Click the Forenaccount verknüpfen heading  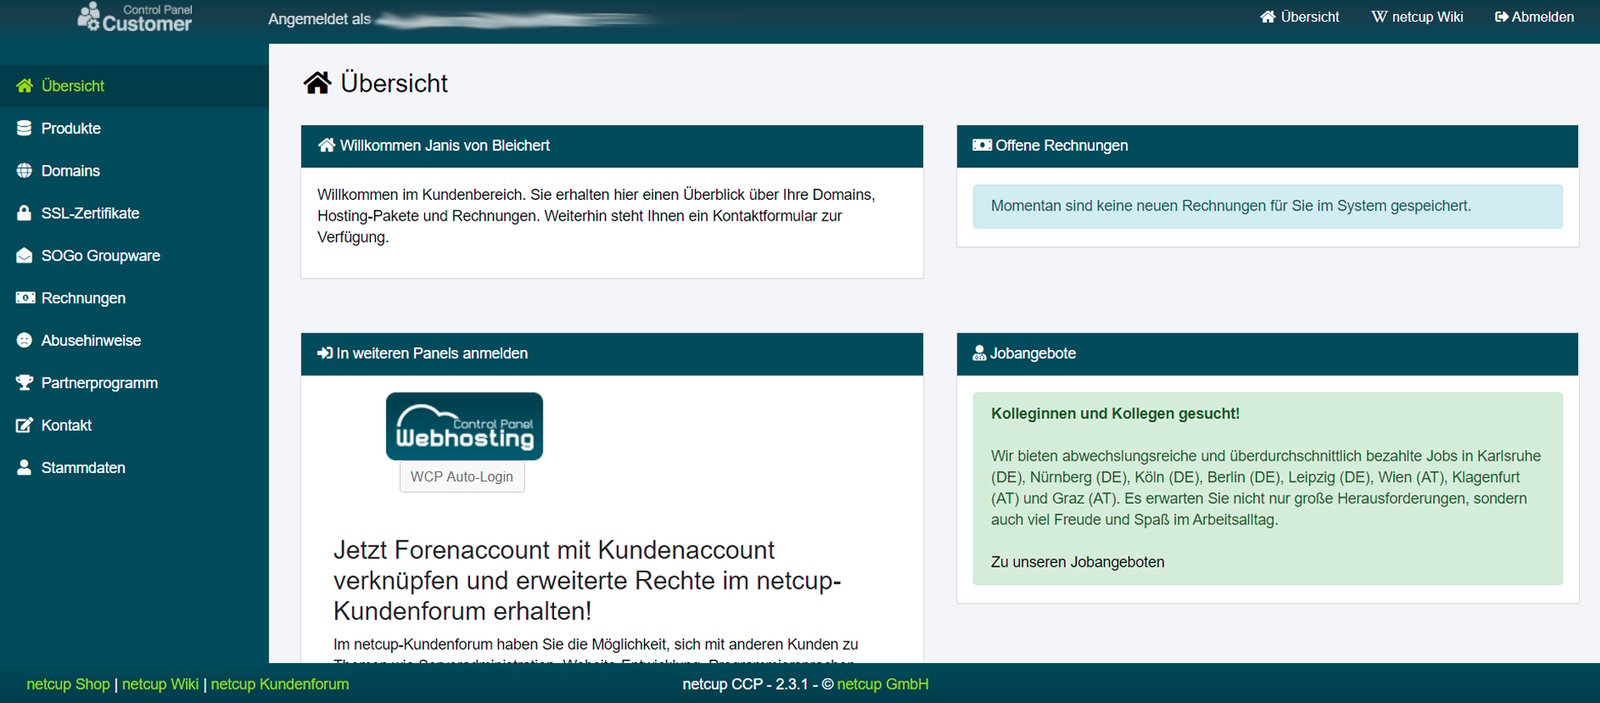[587, 581]
